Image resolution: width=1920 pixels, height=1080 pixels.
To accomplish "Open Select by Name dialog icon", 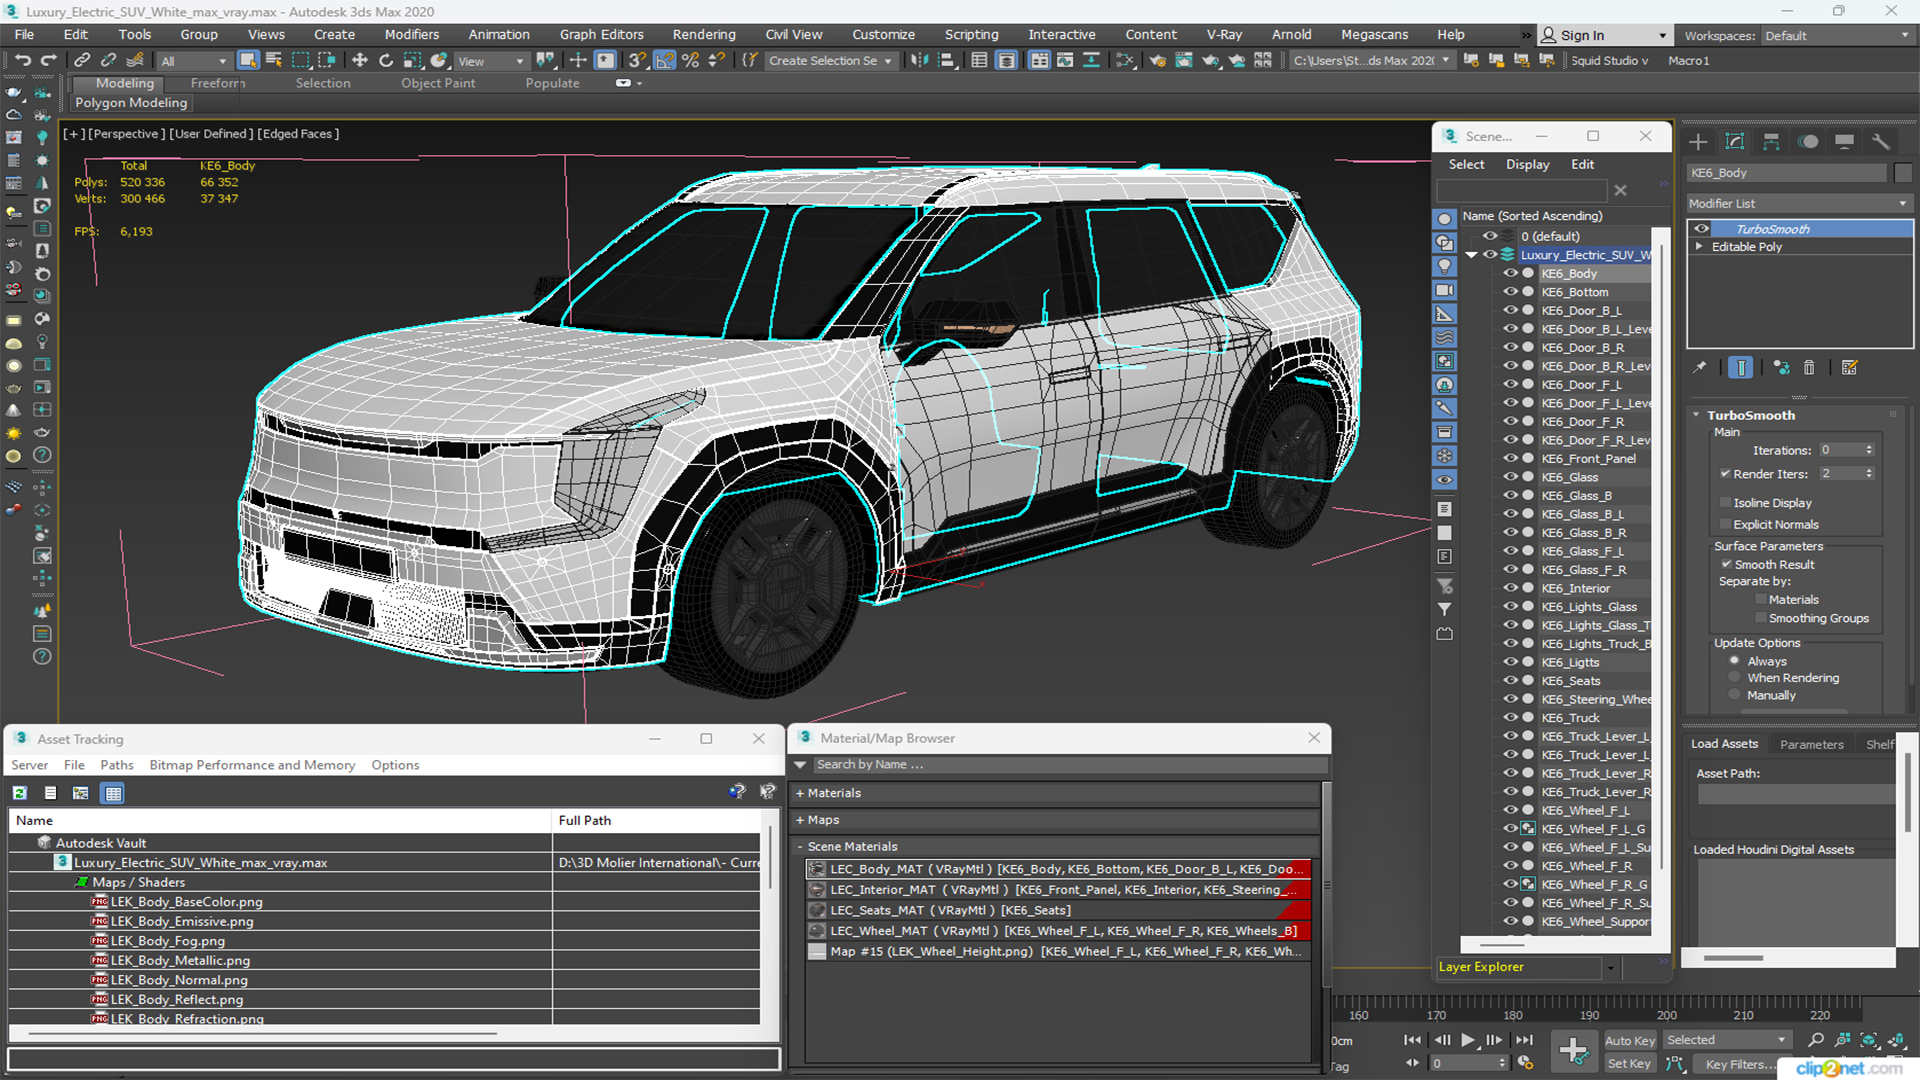I will 274,60.
